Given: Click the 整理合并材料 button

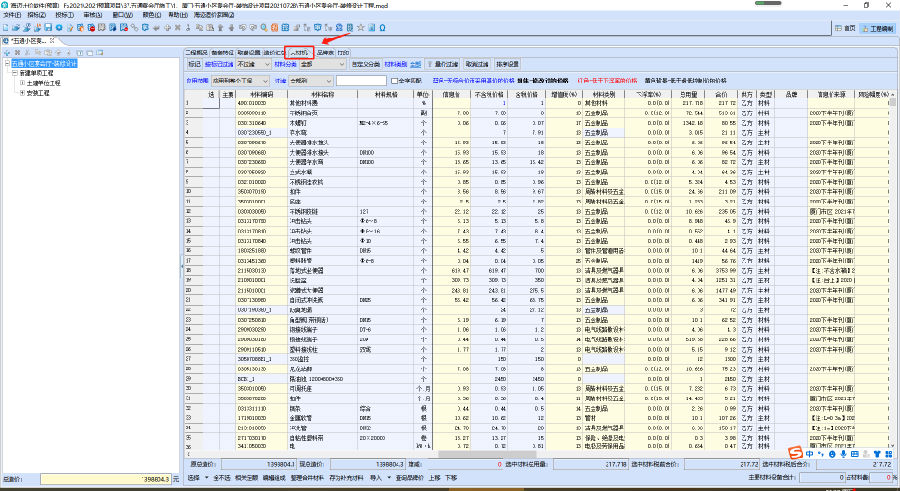Looking at the screenshot, I should (307, 478).
